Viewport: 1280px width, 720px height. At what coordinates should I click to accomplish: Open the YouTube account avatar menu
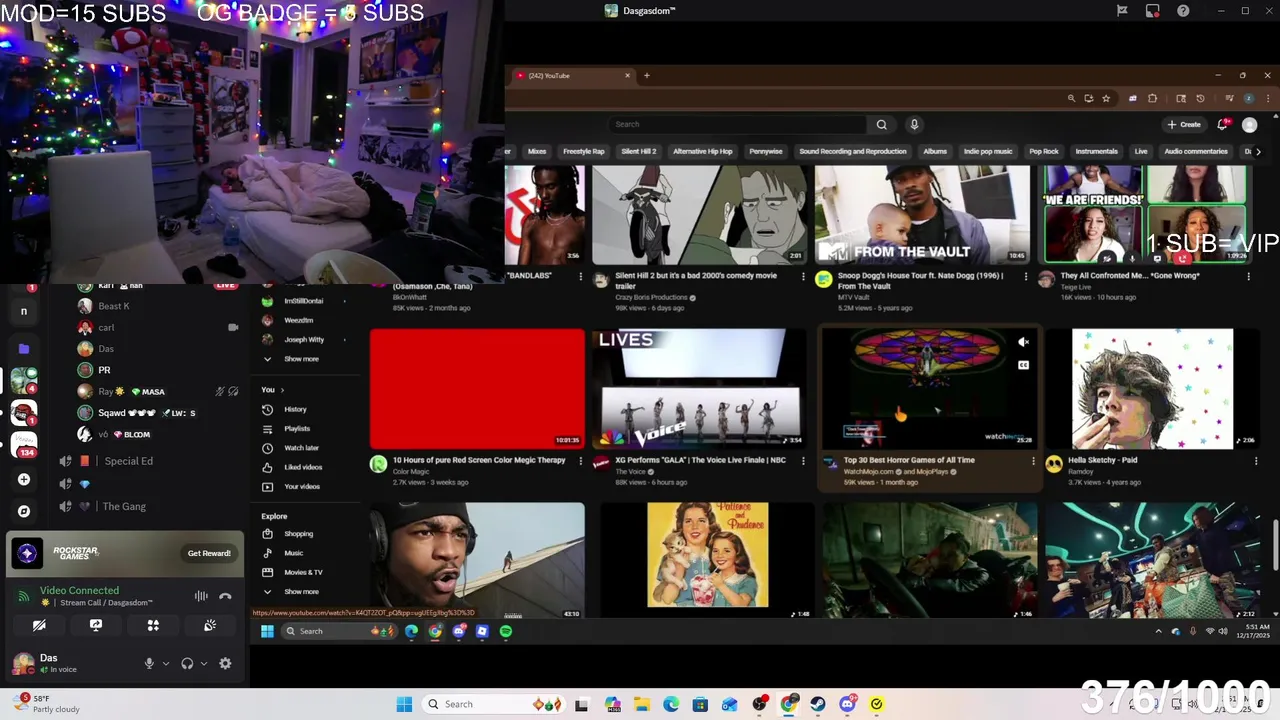pos(1249,125)
